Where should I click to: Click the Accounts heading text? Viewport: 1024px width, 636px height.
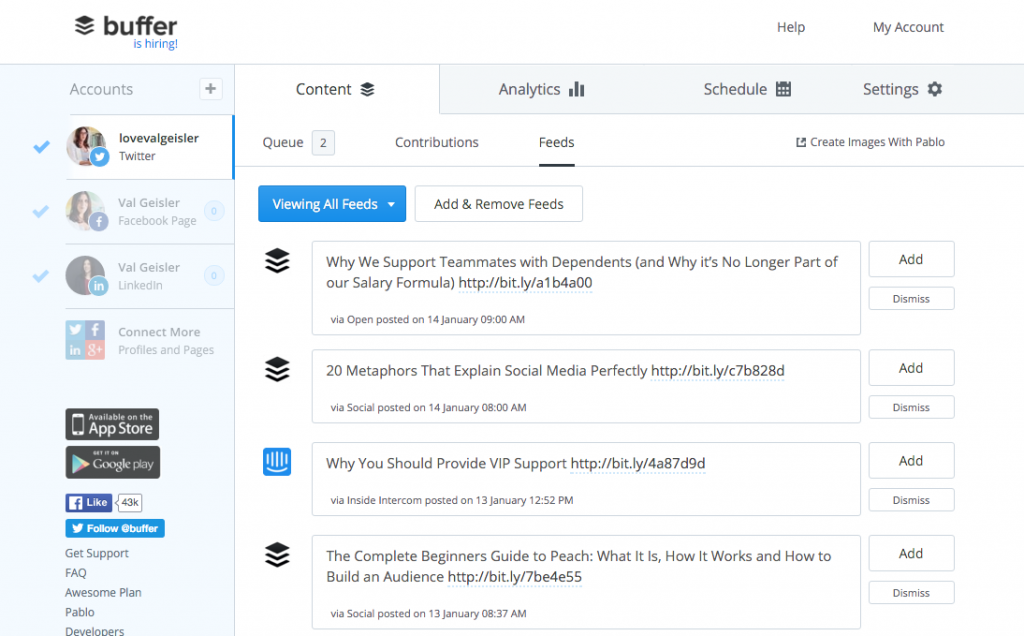click(x=101, y=89)
